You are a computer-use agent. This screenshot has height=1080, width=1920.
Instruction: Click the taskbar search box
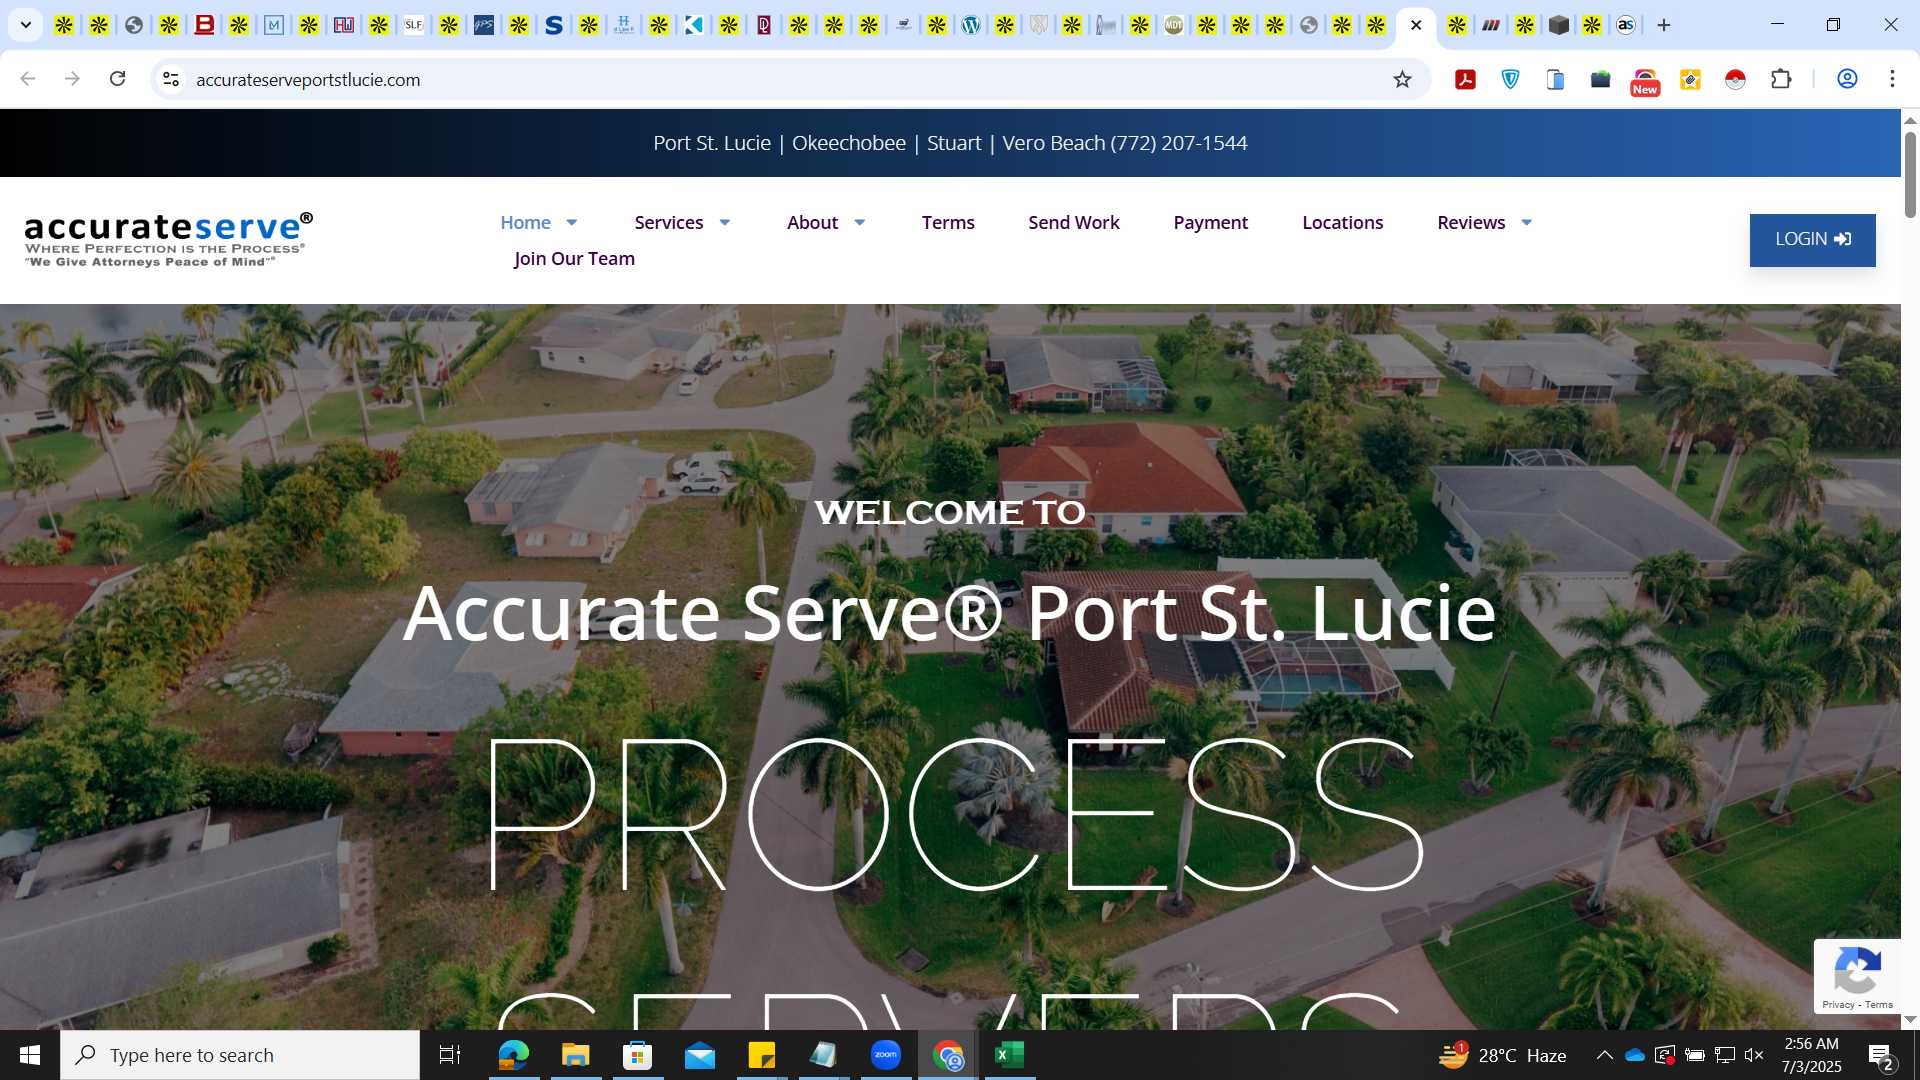tap(240, 1055)
